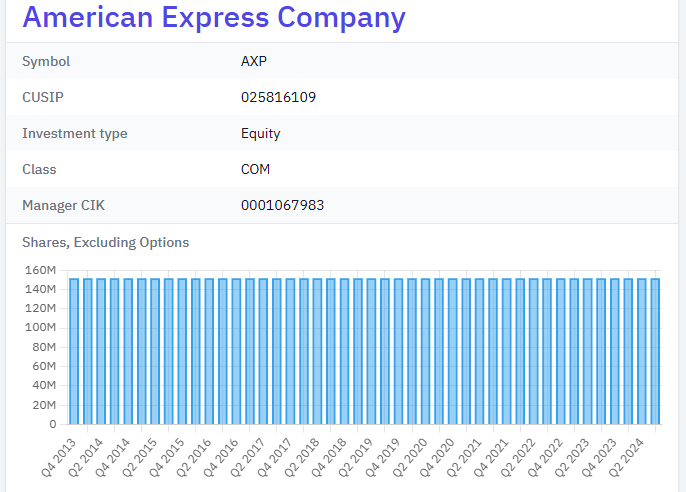Click the 160M y-axis label
This screenshot has width=686, height=492.
click(41, 270)
